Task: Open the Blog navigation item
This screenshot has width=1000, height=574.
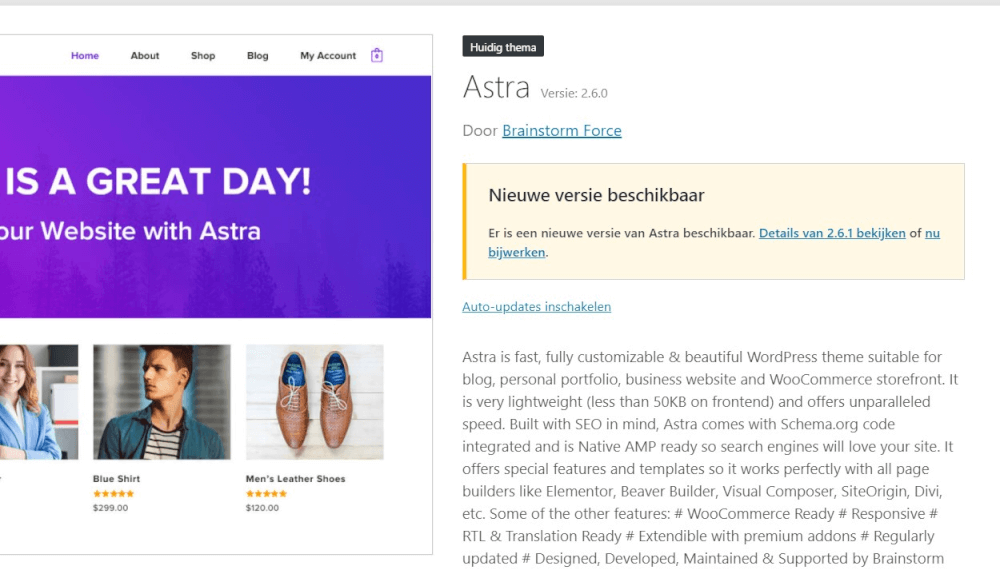Action: 258,55
